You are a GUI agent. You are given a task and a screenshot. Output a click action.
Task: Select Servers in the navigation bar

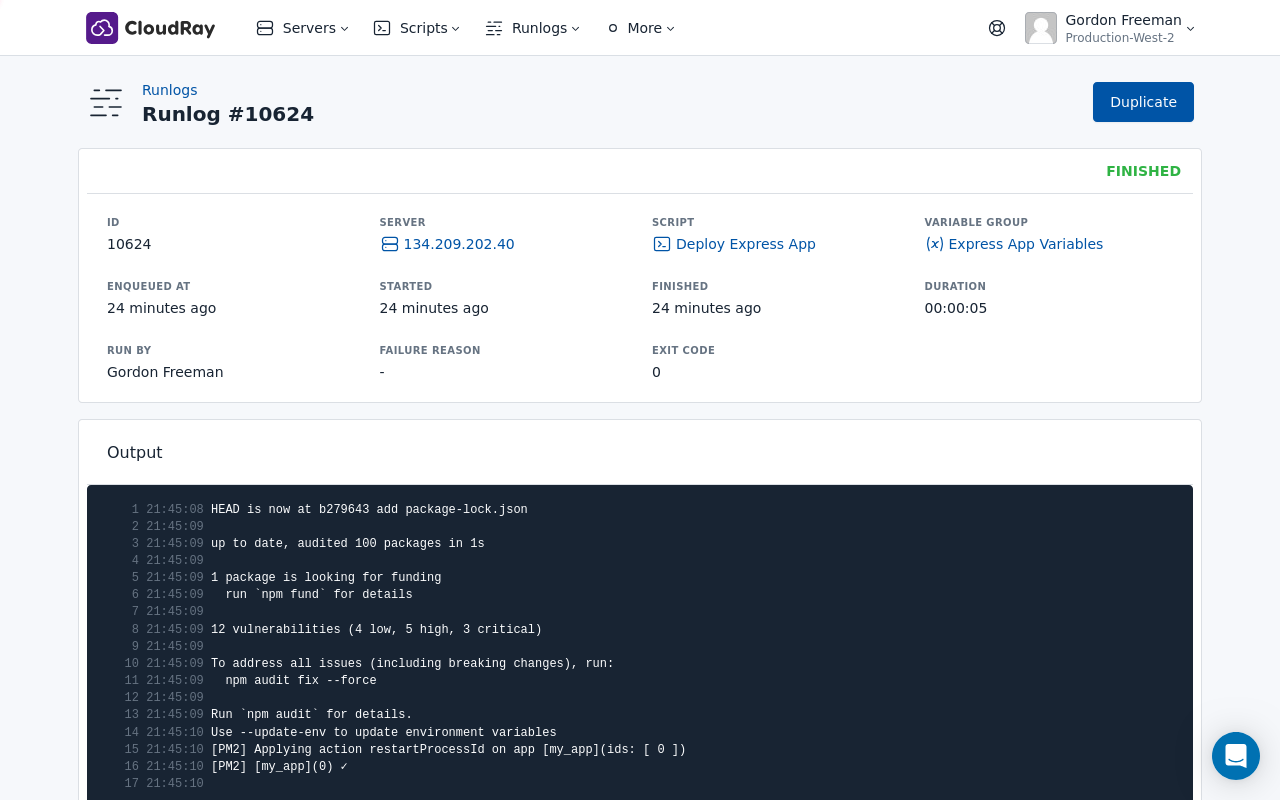point(307,28)
